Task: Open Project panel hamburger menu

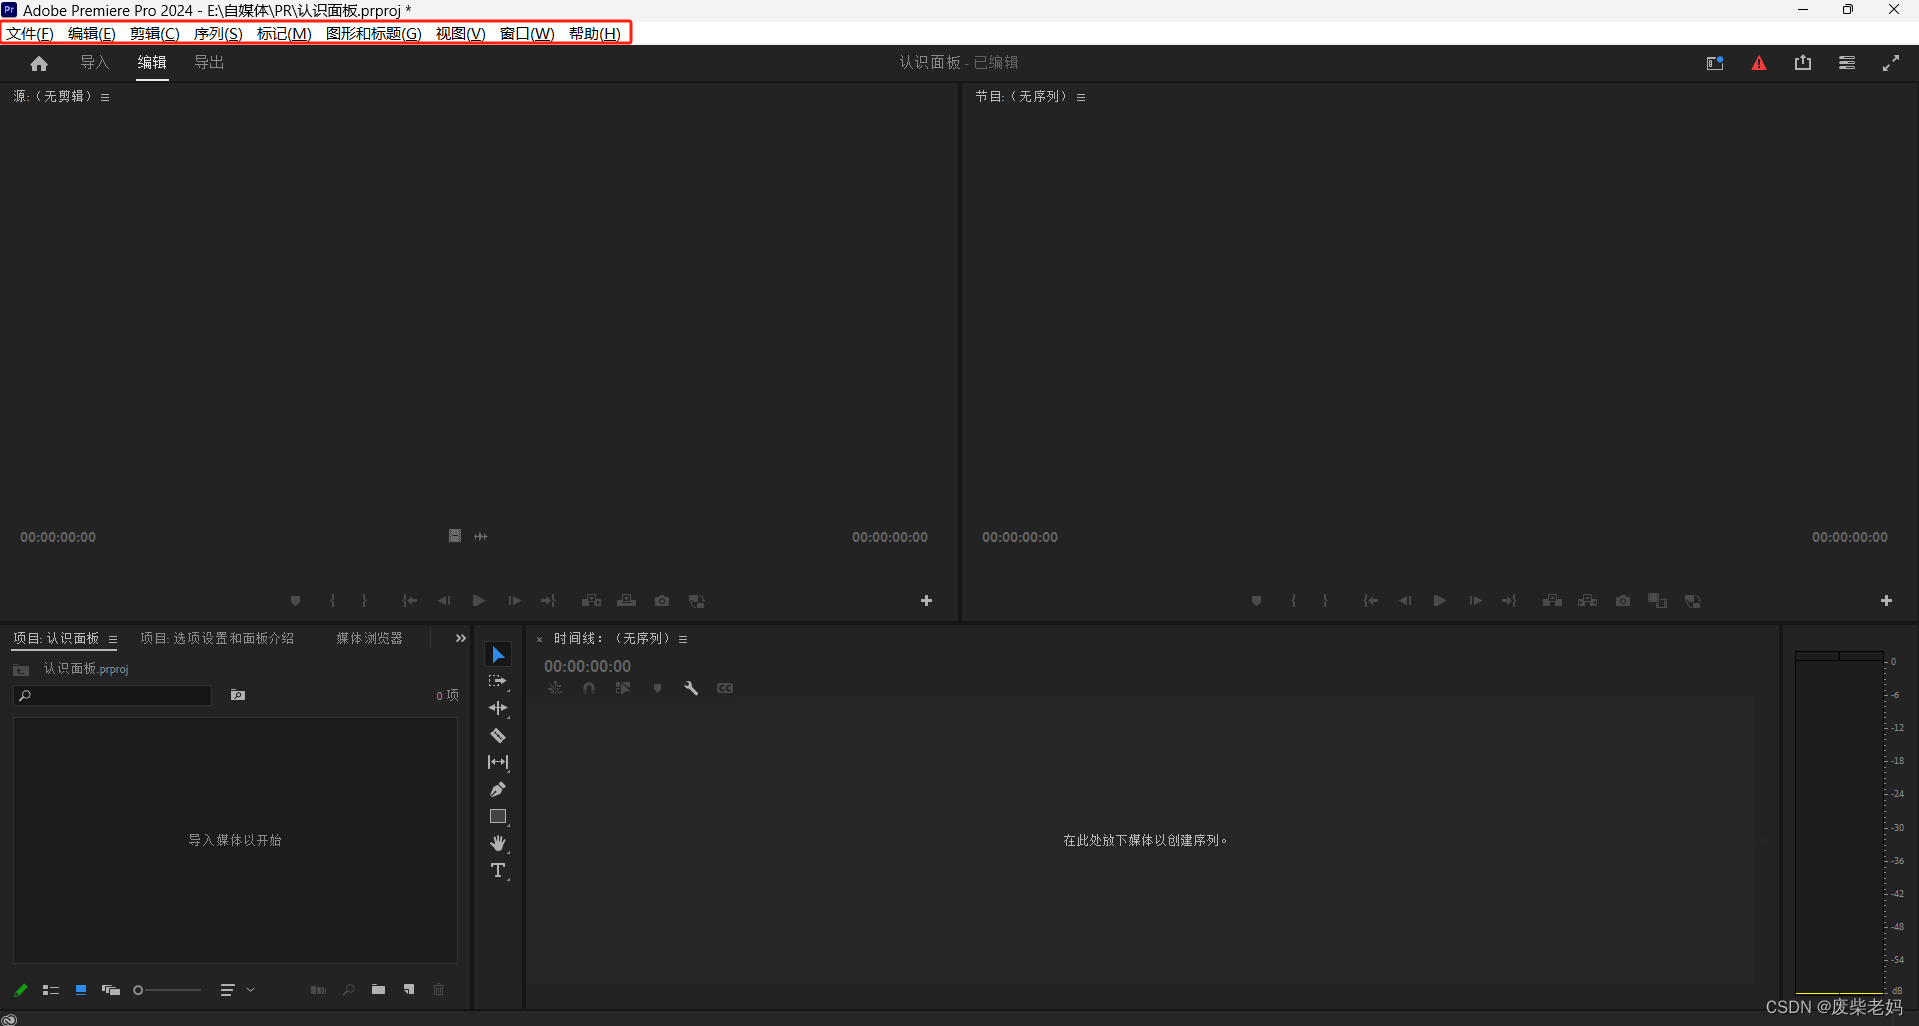Action: (x=113, y=639)
